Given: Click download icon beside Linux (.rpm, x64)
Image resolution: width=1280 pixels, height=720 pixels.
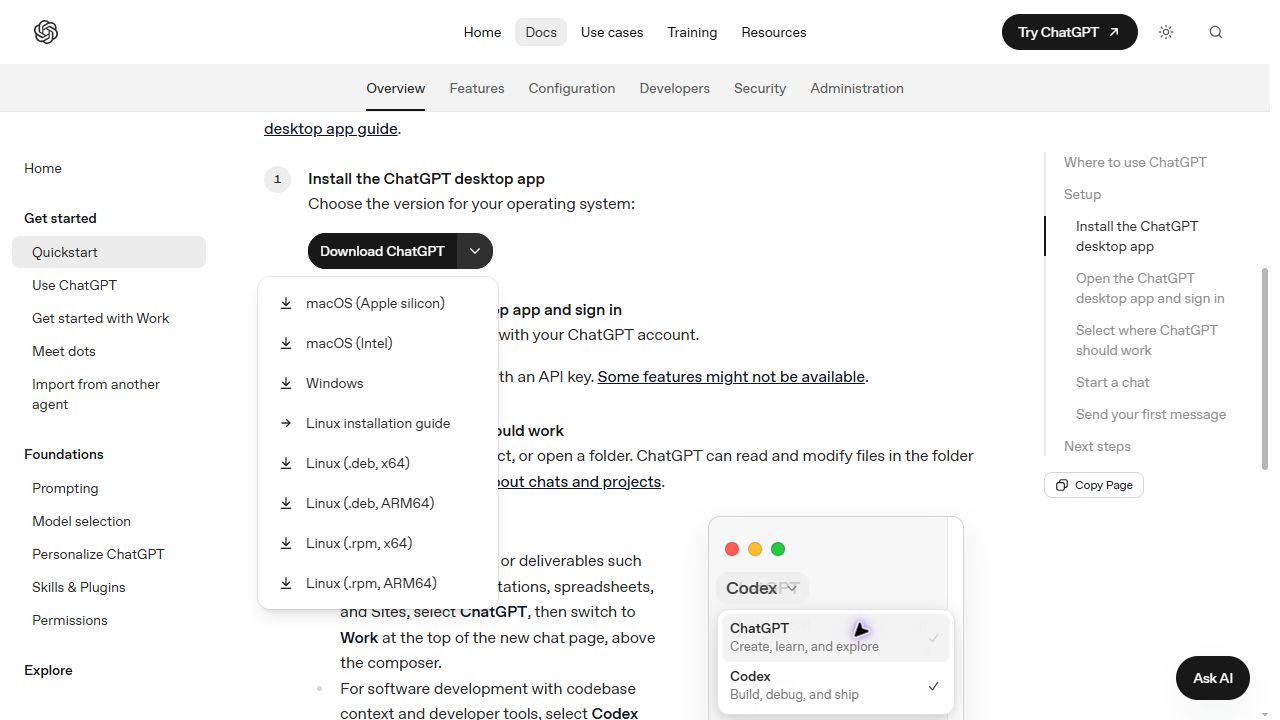Looking at the screenshot, I should (286, 543).
